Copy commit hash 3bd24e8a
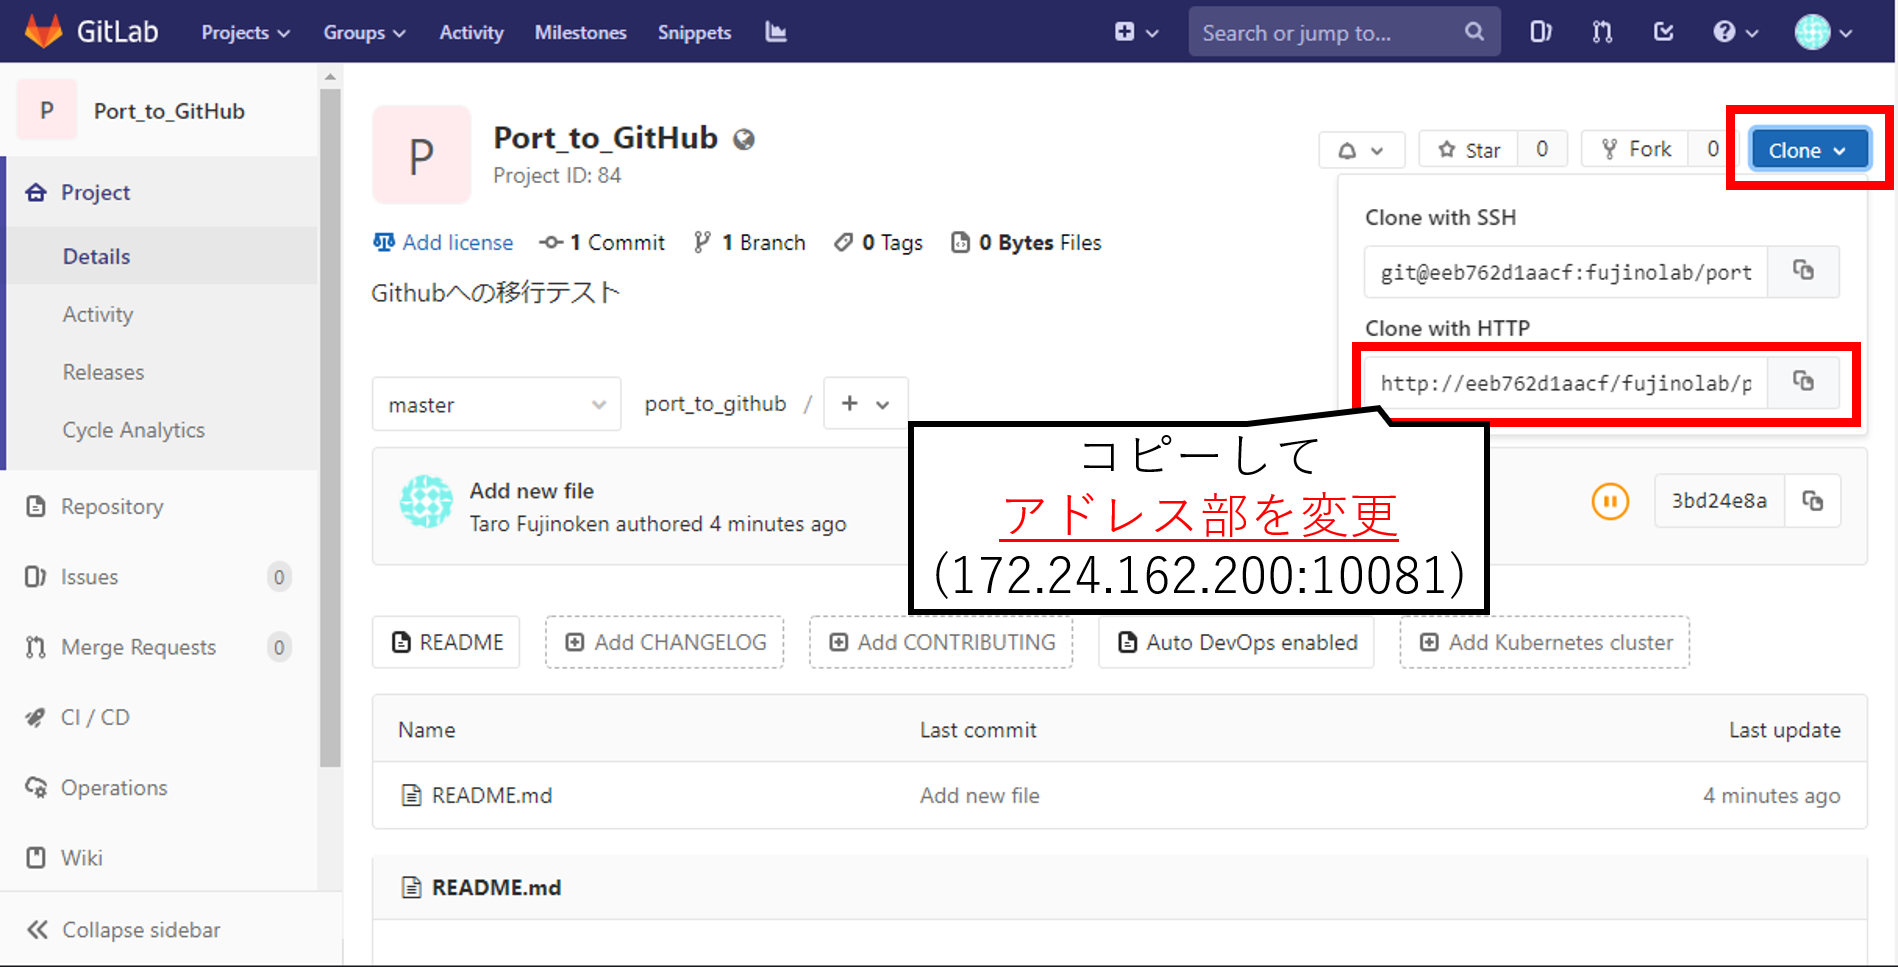The height and width of the screenshot is (967, 1898). click(x=1814, y=501)
